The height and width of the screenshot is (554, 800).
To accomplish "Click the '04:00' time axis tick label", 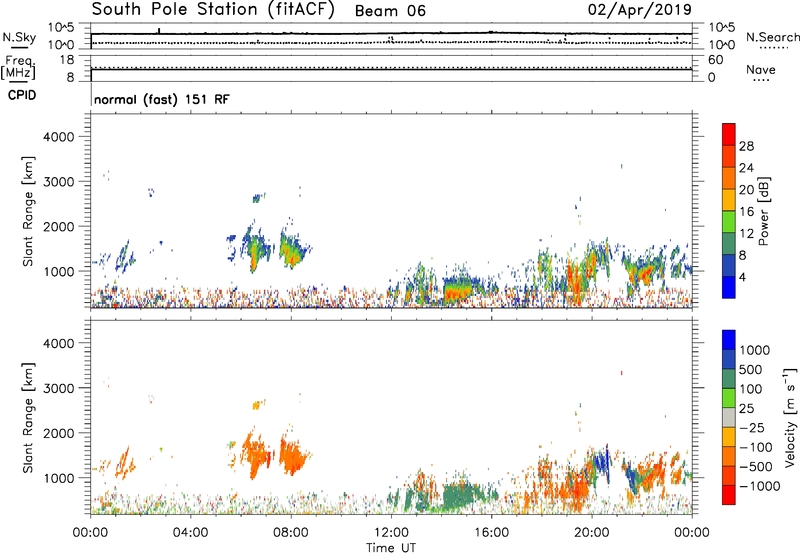I will [x=190, y=533].
